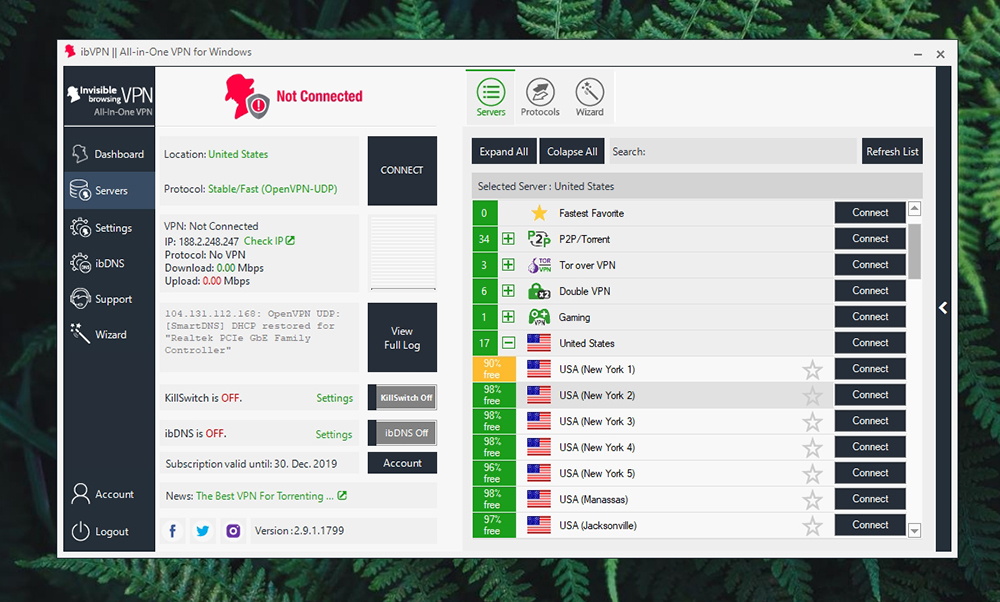Favorite the USA (Jacksonville) server star
1000x602 pixels.
pos(812,526)
